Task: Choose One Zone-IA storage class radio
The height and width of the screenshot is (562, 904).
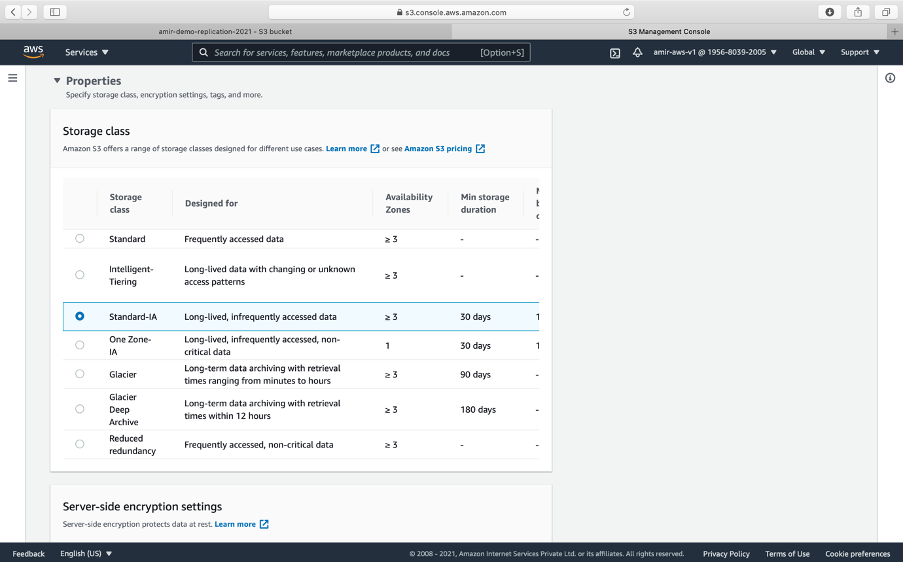Action: [x=80, y=345]
